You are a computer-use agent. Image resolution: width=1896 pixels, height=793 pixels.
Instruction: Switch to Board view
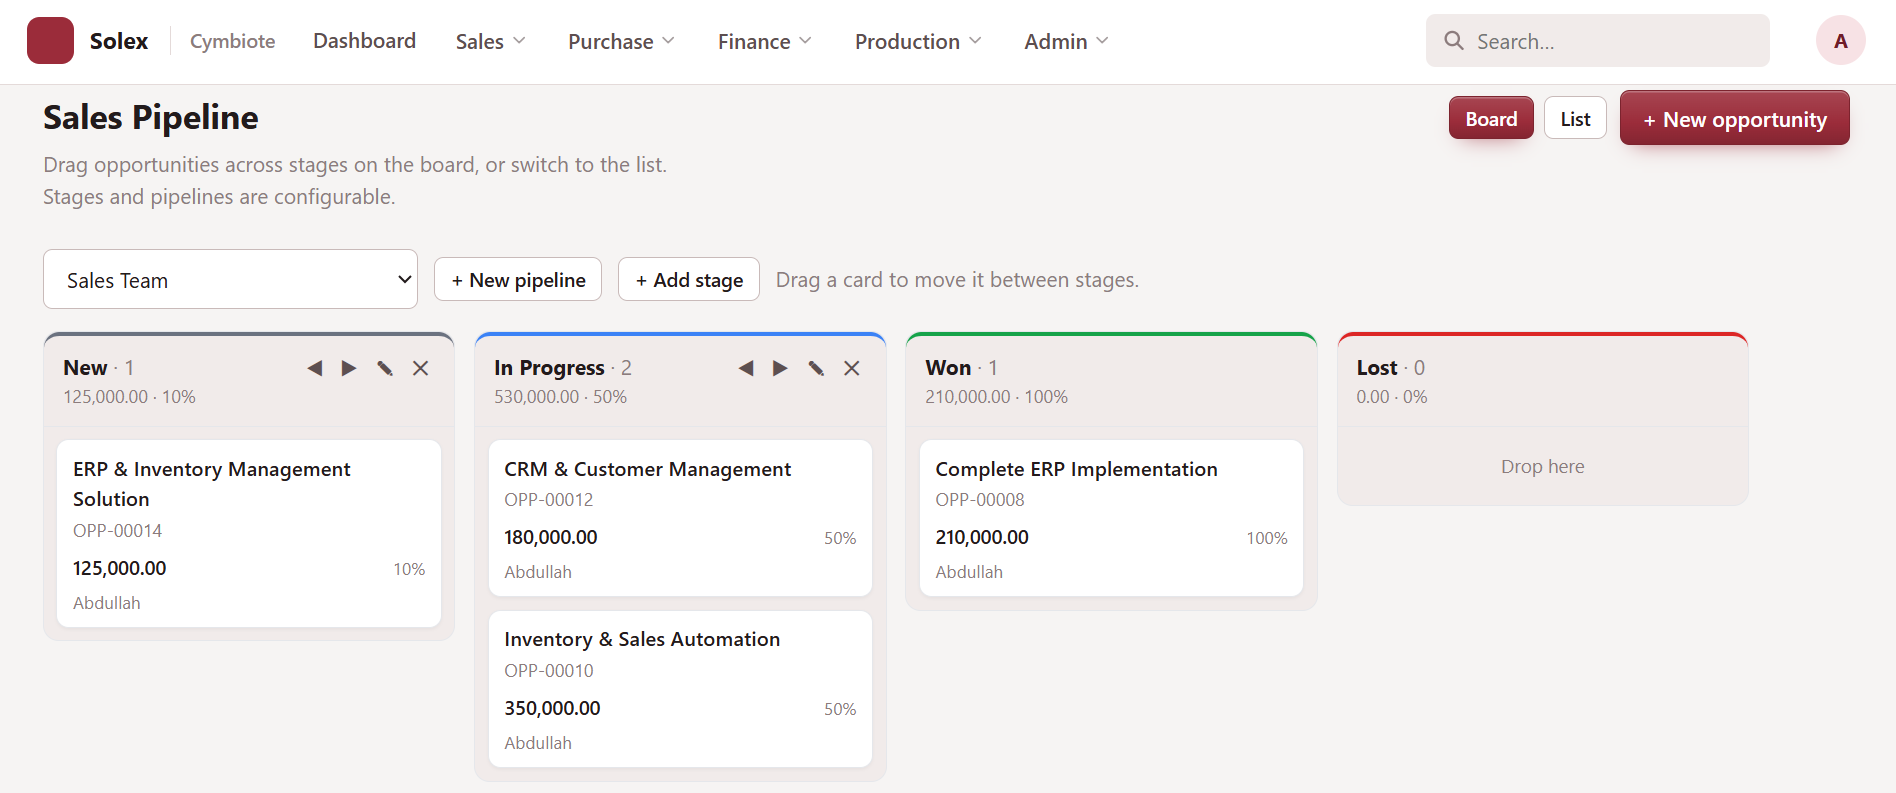pyautogui.click(x=1491, y=118)
